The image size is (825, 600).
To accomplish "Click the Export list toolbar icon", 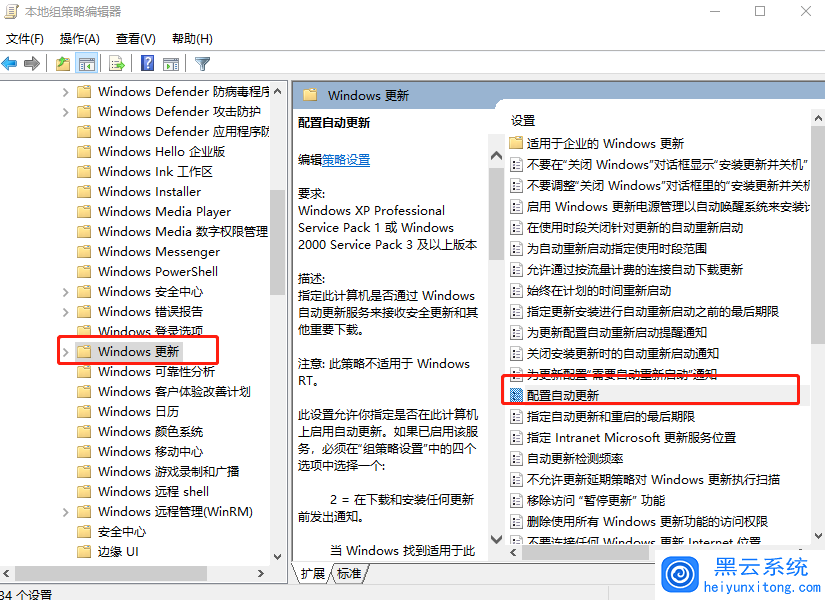I will 116,64.
